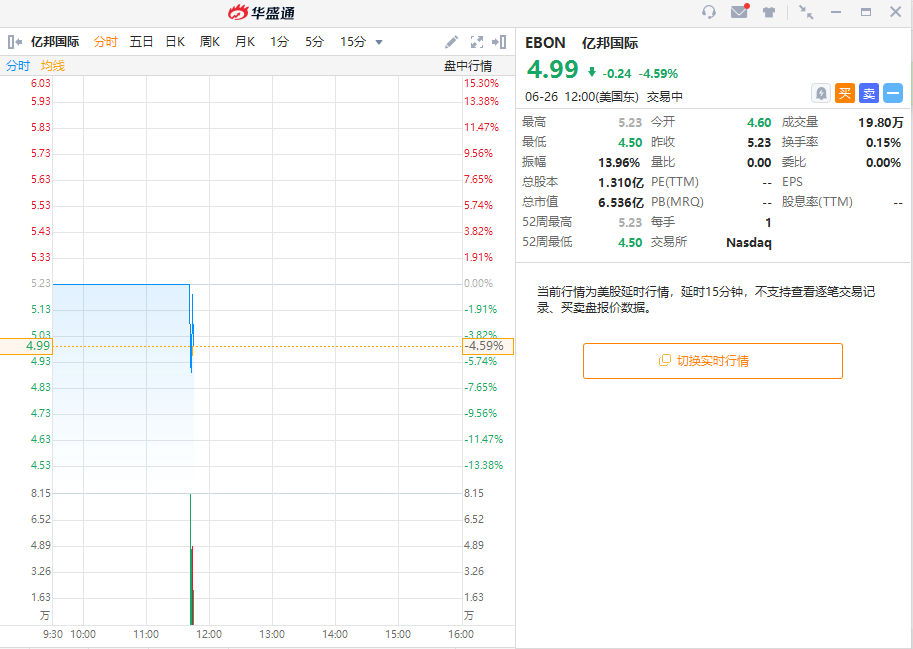
Task: Switch to 1分 chart tab
Action: 279,42
